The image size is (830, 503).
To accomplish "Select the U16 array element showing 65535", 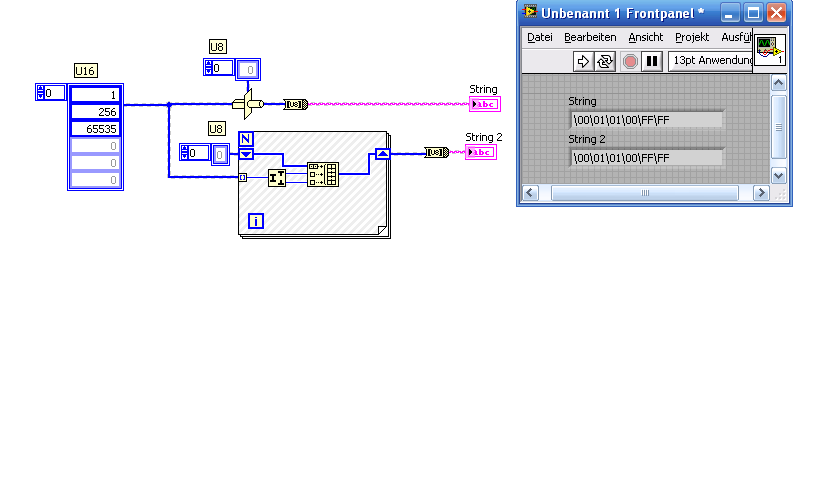I will (x=95, y=129).
